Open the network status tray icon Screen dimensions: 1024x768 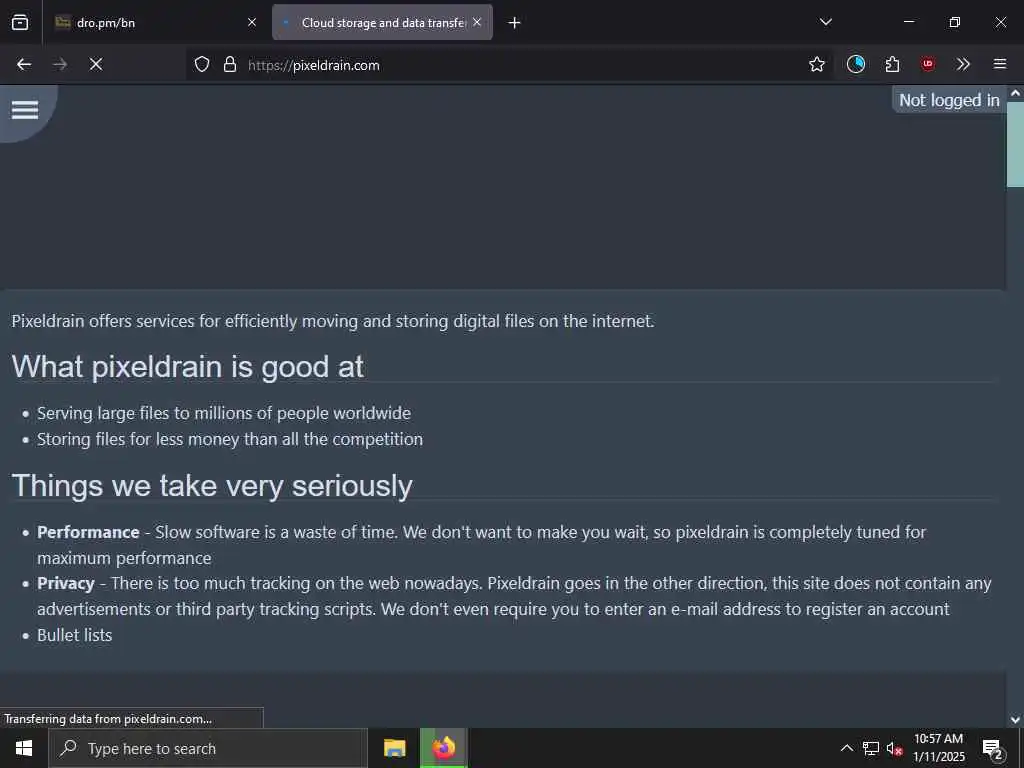(x=871, y=748)
